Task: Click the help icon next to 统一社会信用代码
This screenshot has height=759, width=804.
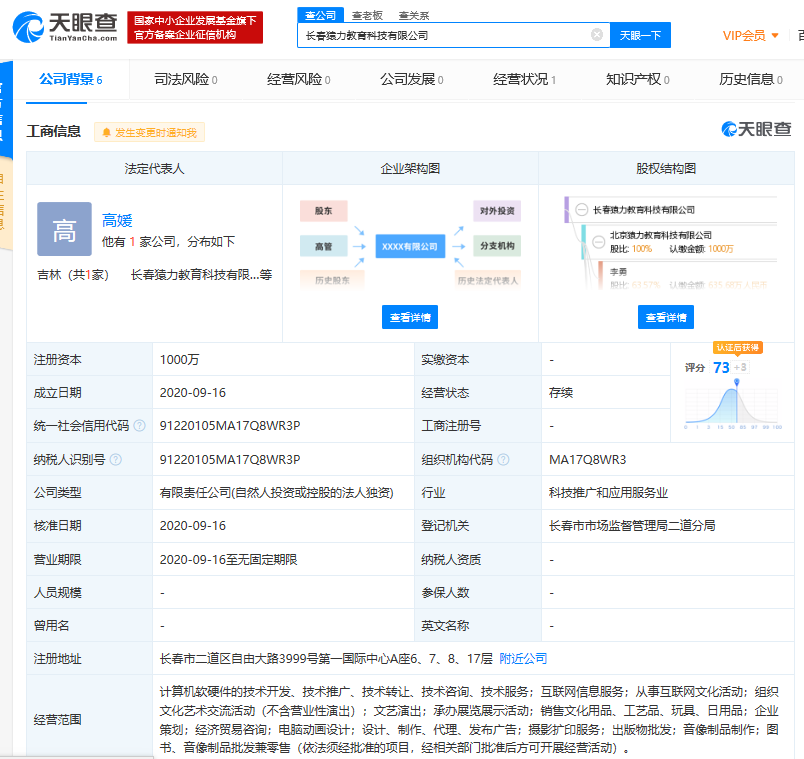Action: click(139, 426)
